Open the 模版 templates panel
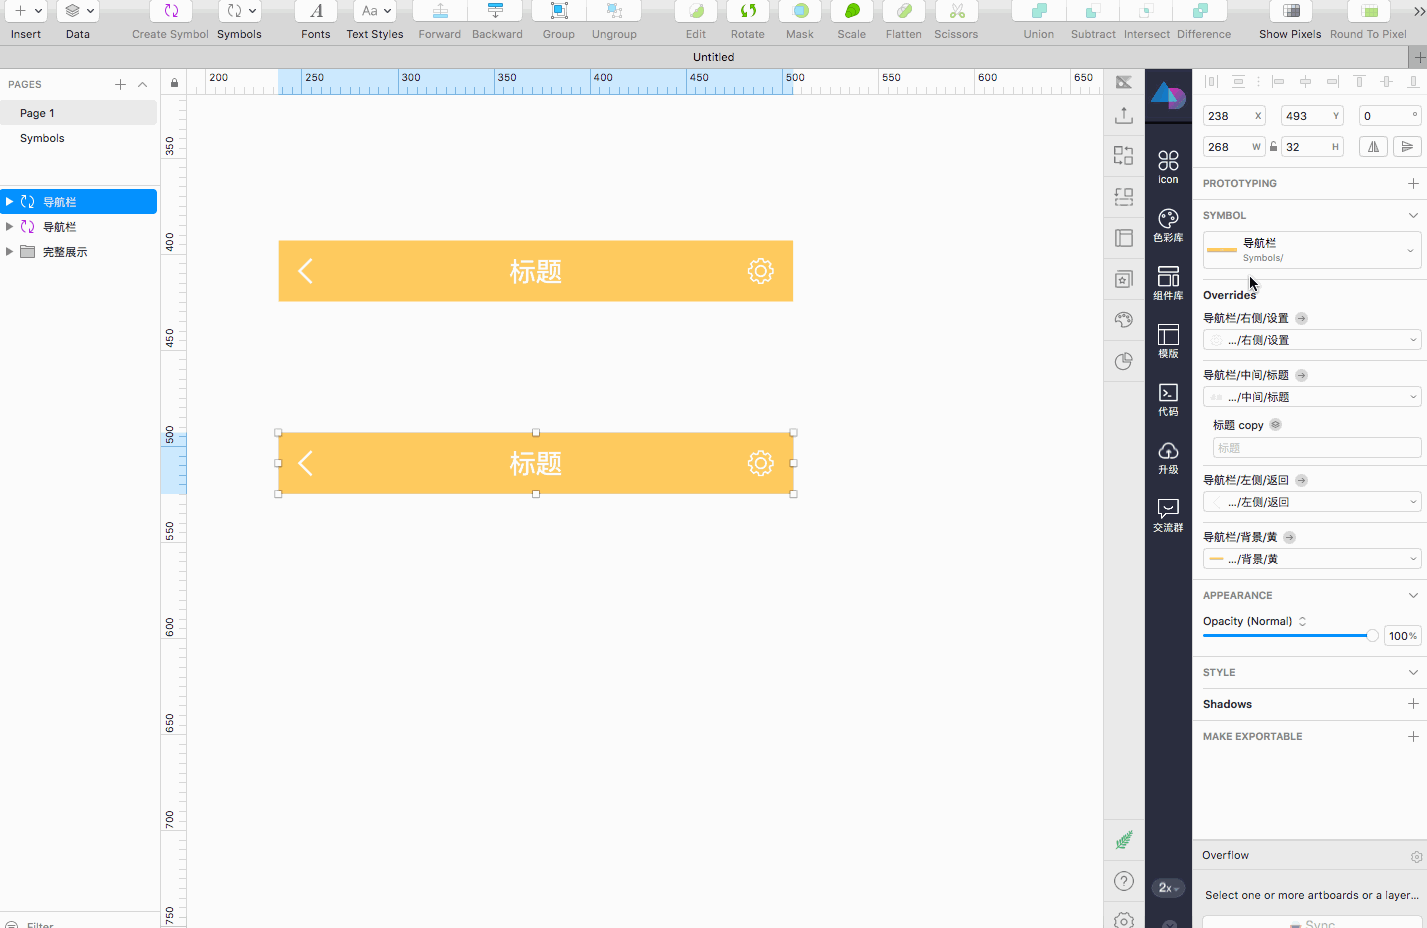The width and height of the screenshot is (1427, 928). click(x=1168, y=341)
